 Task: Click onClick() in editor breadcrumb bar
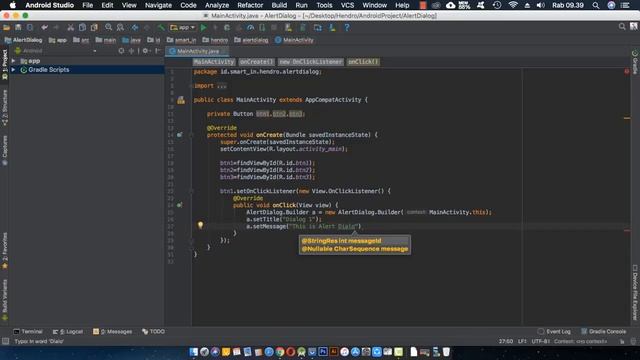coord(363,62)
